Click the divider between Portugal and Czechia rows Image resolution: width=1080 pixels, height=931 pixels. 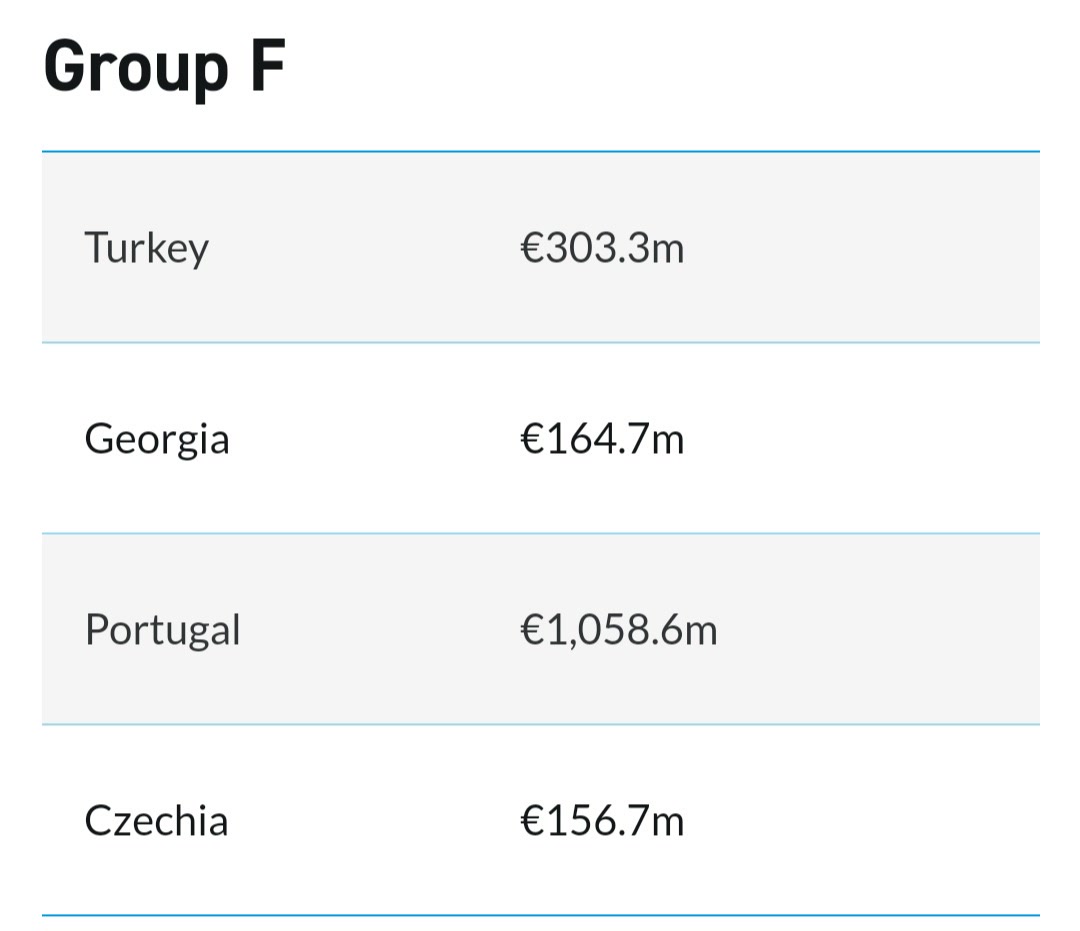pos(541,724)
